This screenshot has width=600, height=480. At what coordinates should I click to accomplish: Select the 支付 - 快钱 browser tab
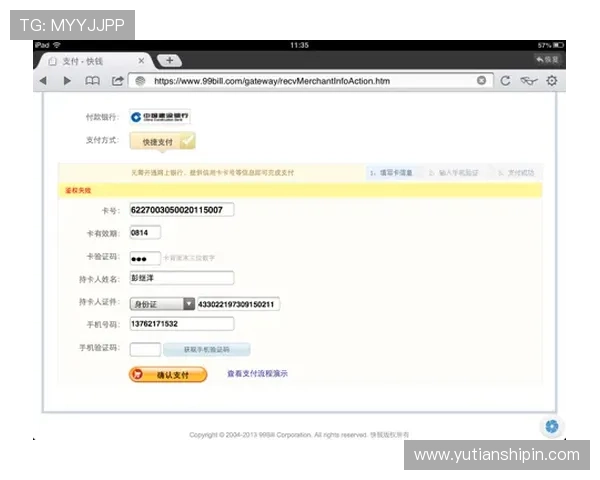96,61
